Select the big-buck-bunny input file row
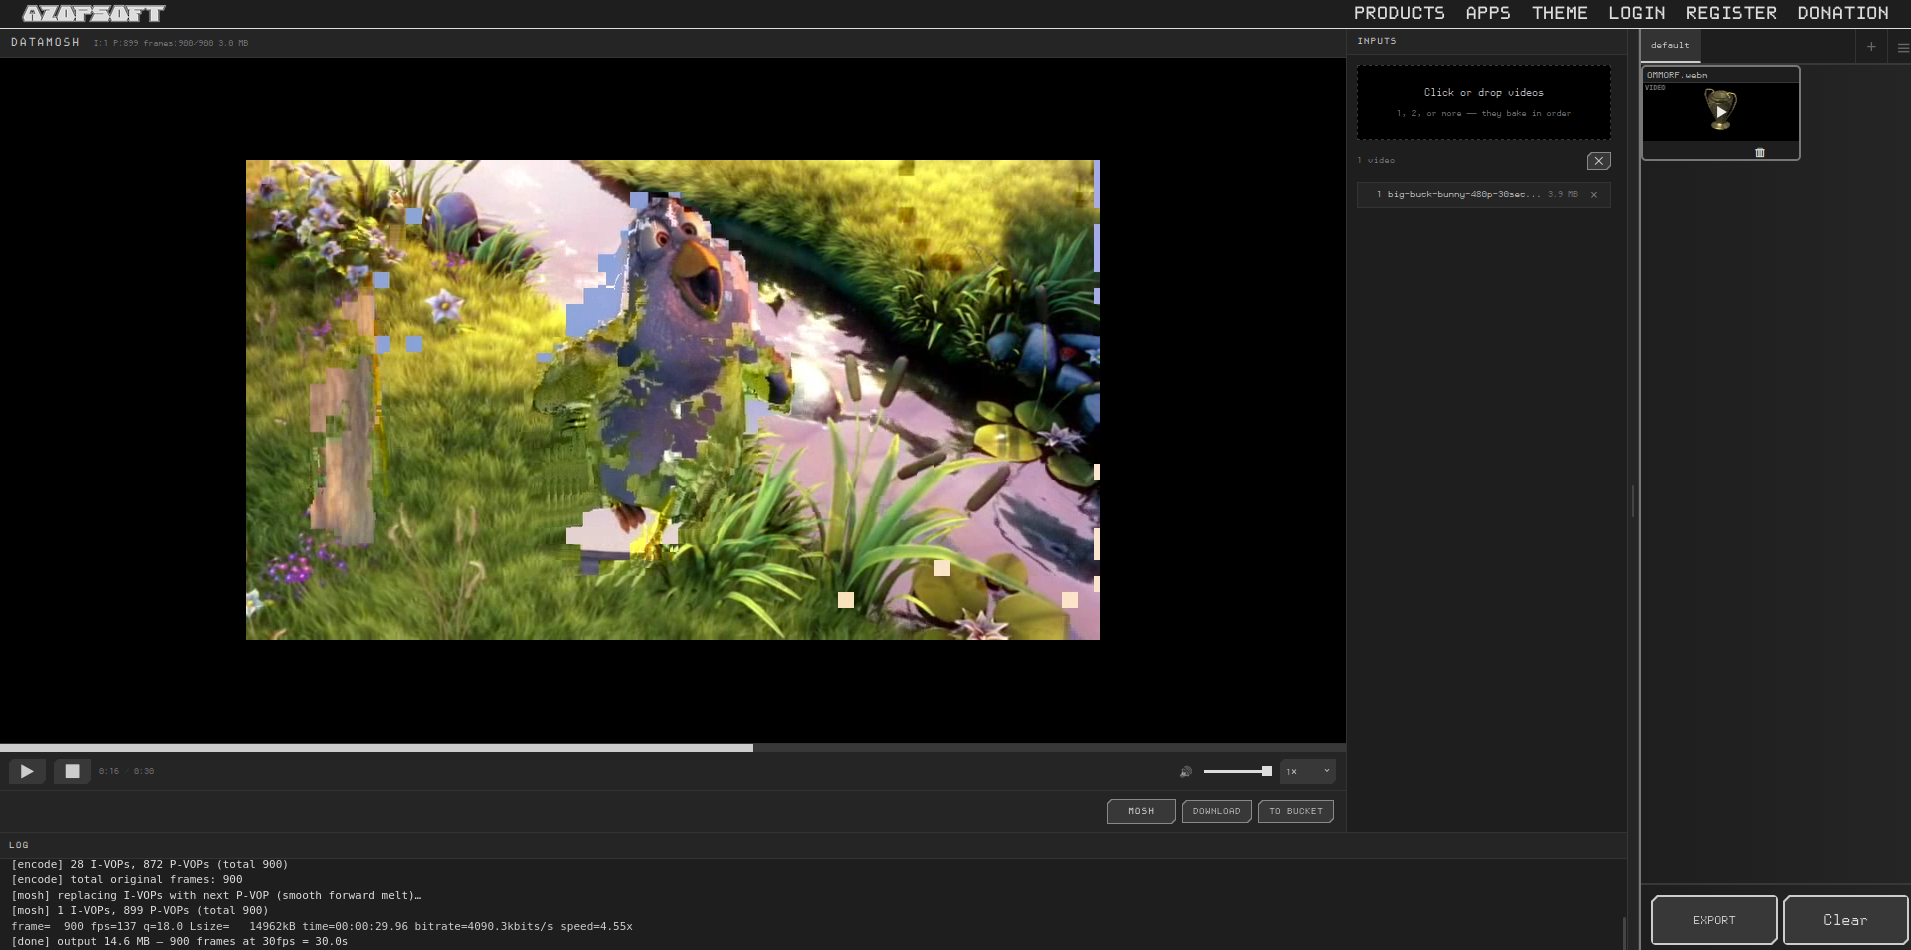The width and height of the screenshot is (1911, 950). click(x=1483, y=195)
